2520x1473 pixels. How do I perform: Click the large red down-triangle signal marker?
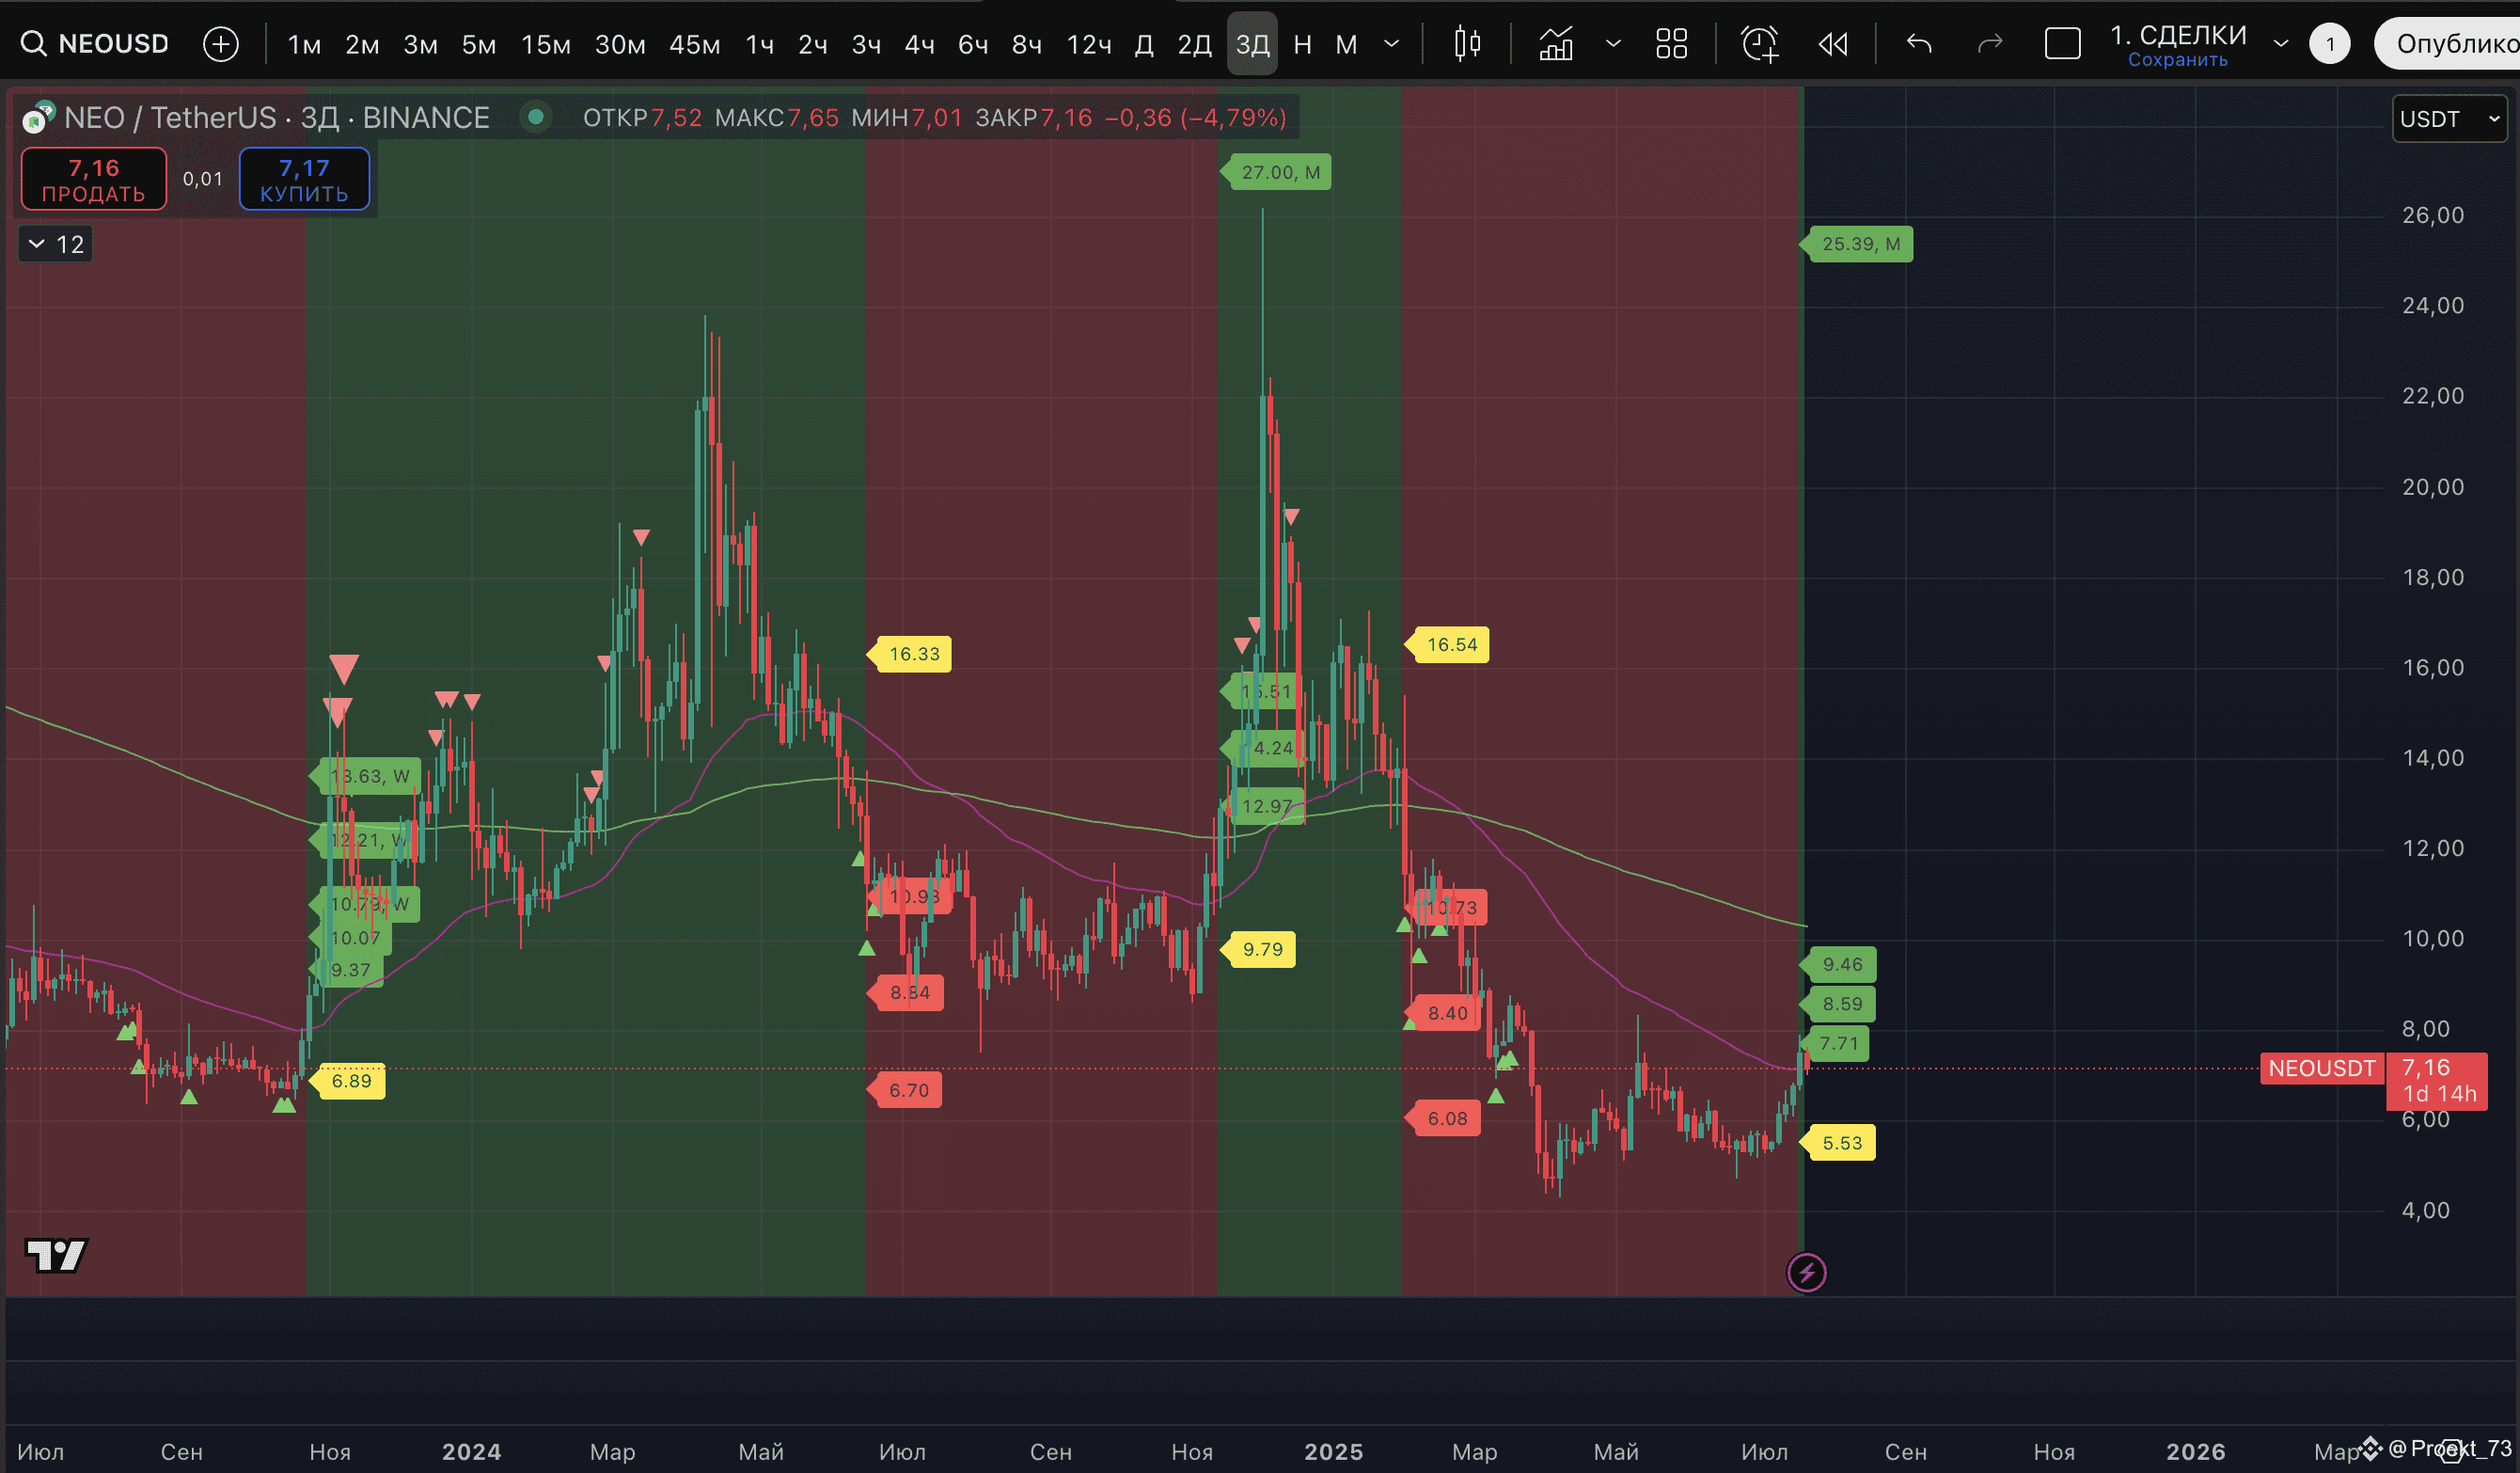(343, 669)
